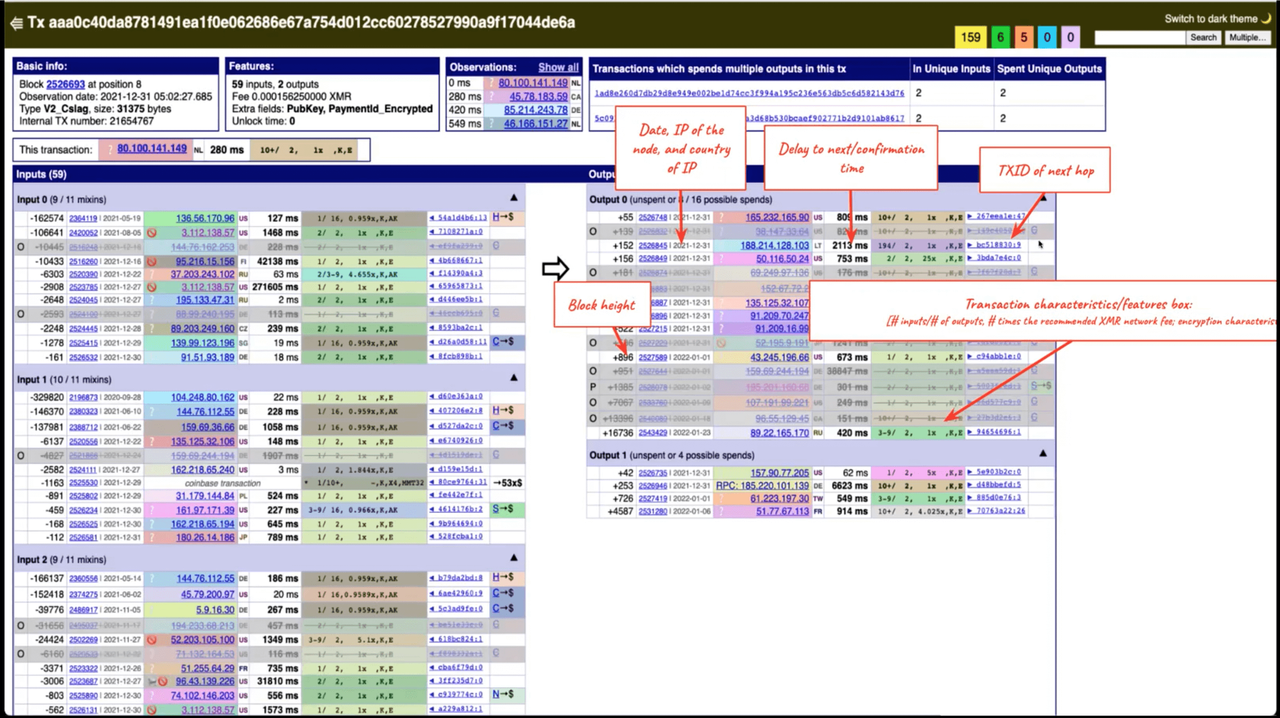The image size is (1280, 718).
Task: Click →53x$ tag on coinbase transaction row
Action: click(x=508, y=482)
